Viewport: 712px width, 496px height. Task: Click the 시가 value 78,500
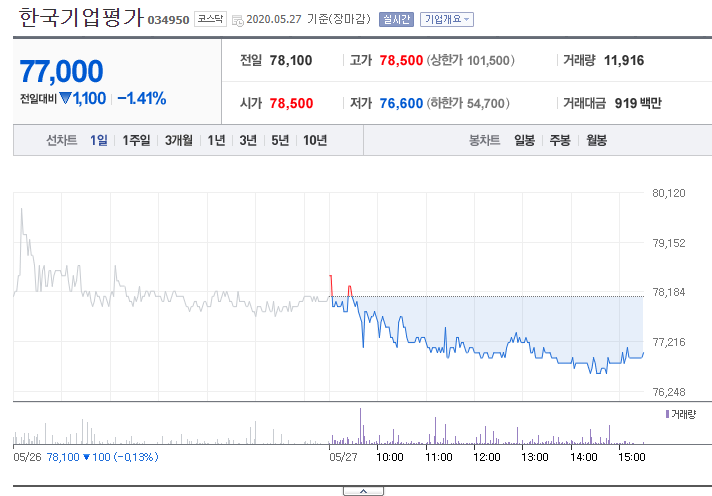pos(291,104)
